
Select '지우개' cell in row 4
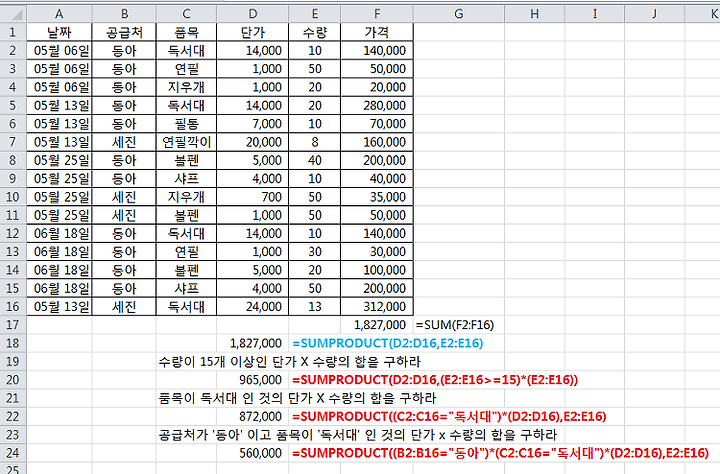(186, 87)
